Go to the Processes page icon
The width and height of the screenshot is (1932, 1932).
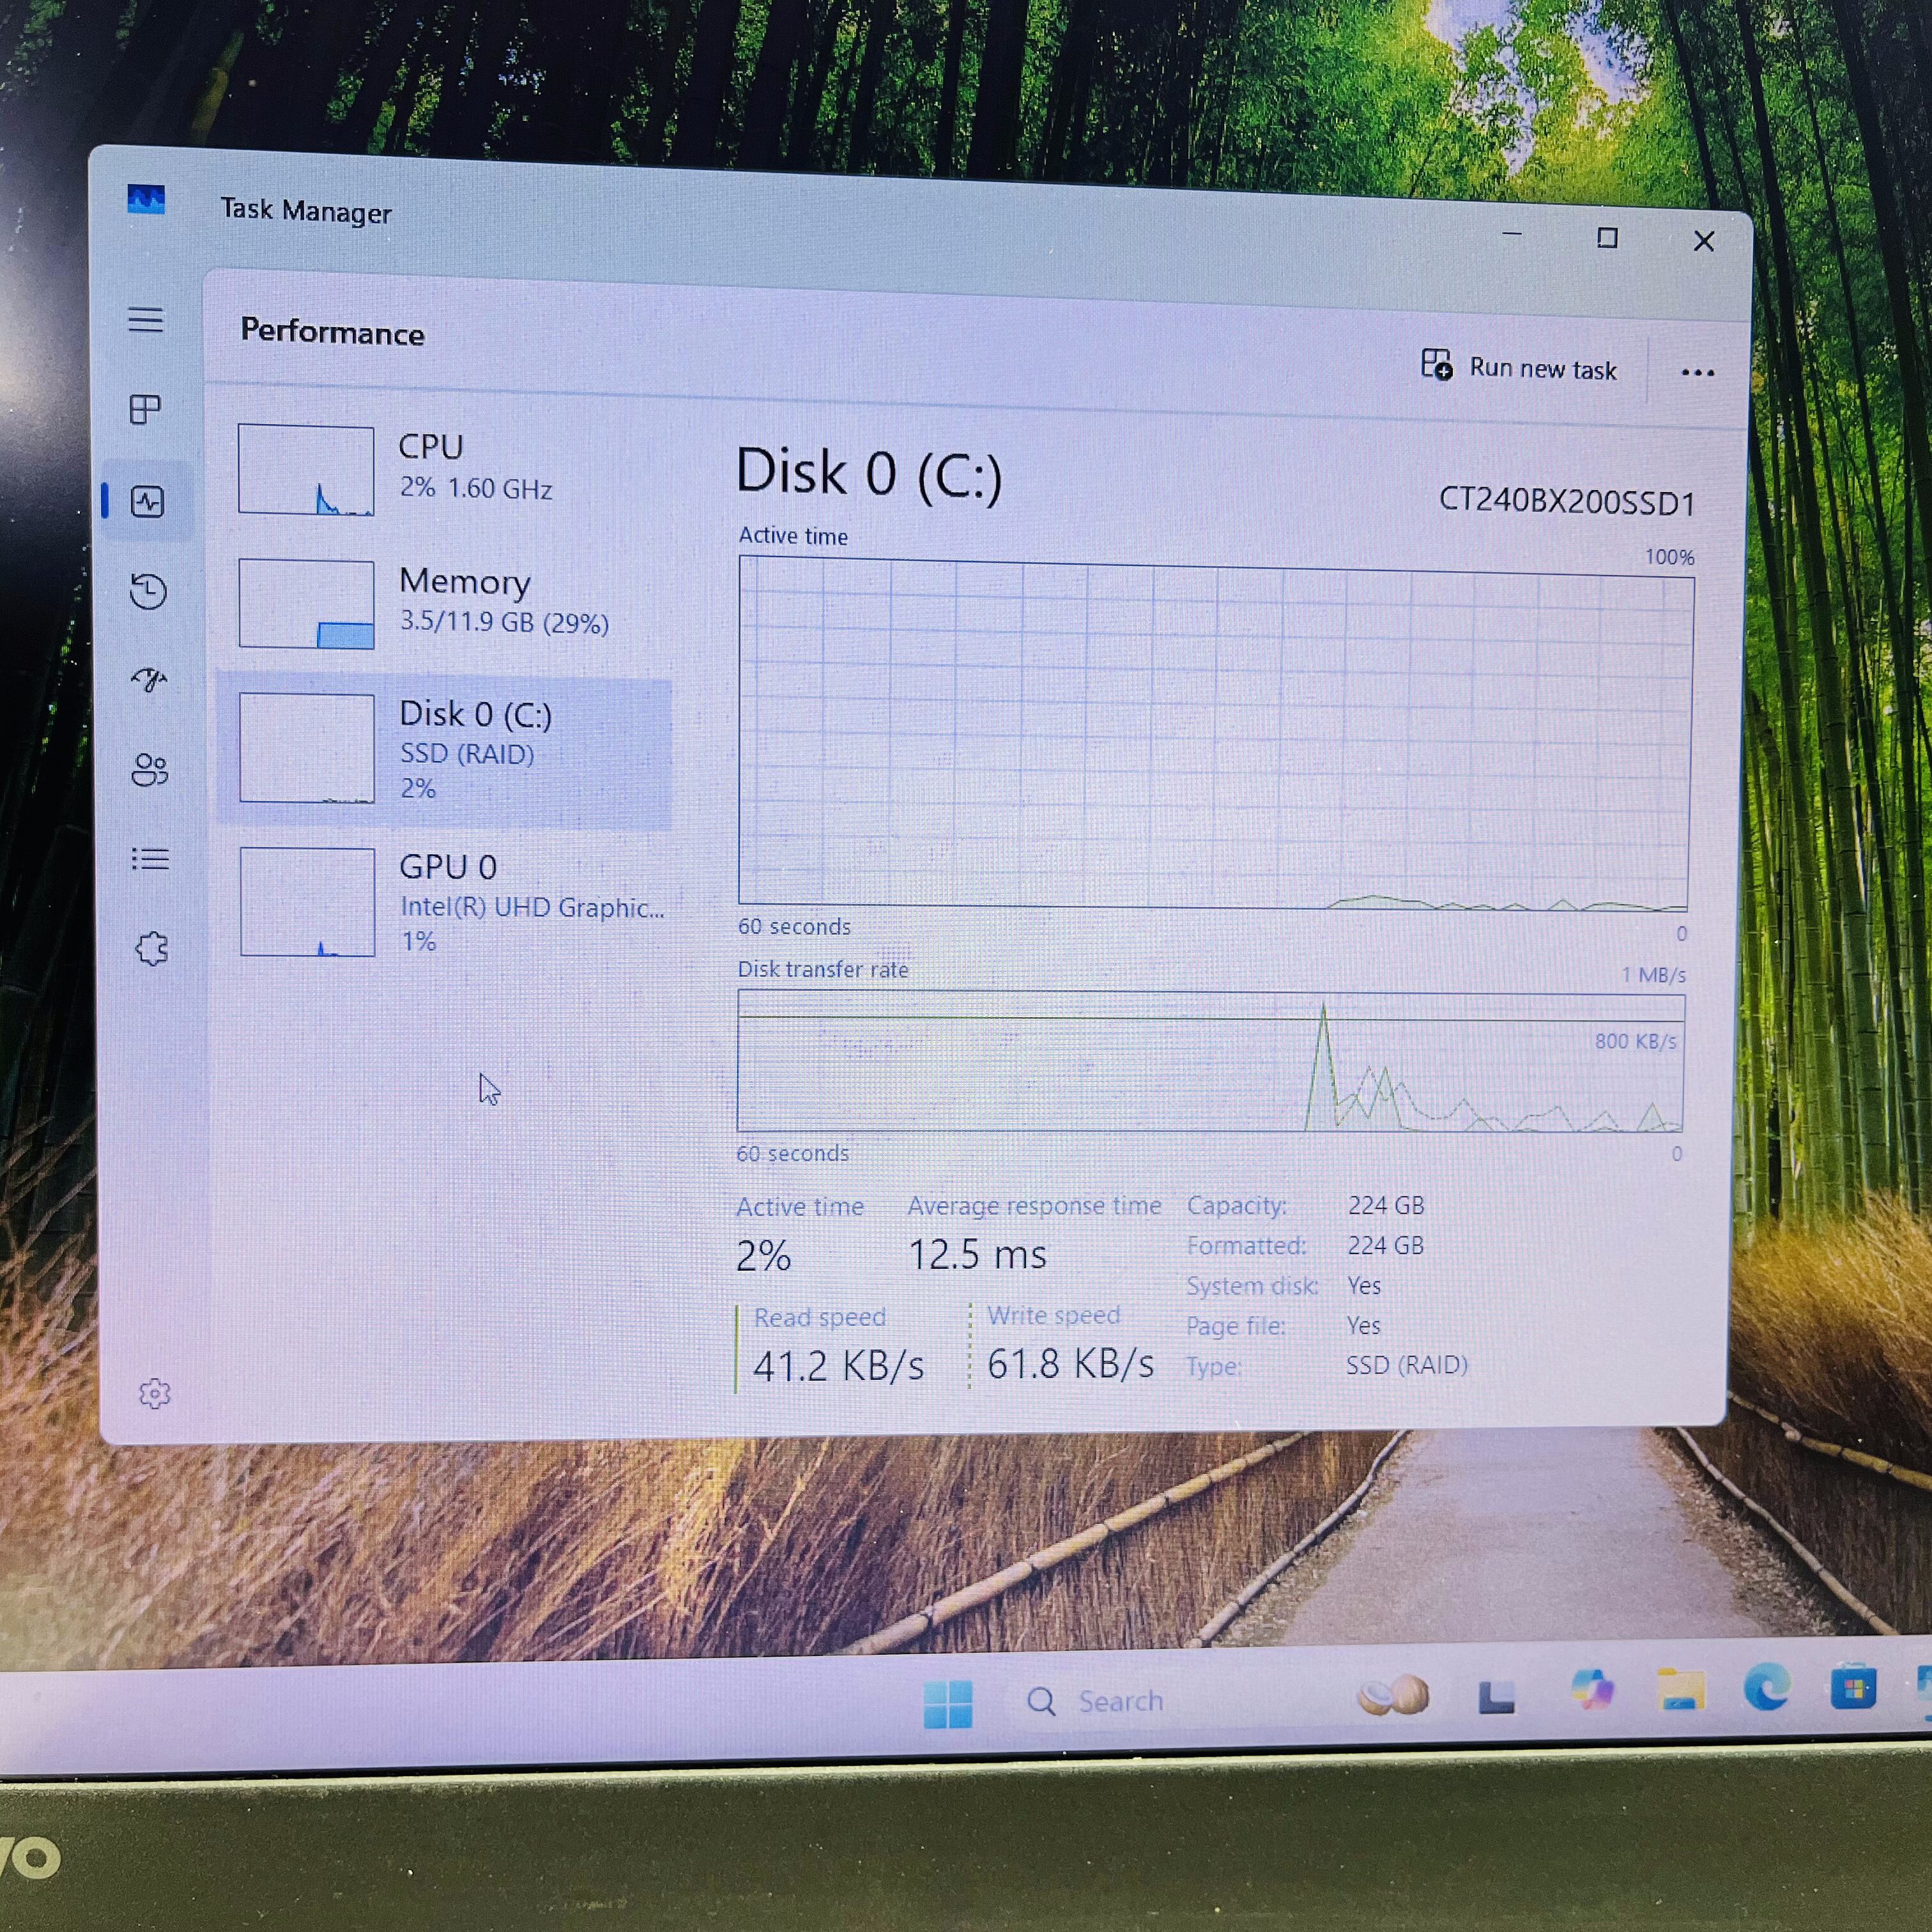146,409
